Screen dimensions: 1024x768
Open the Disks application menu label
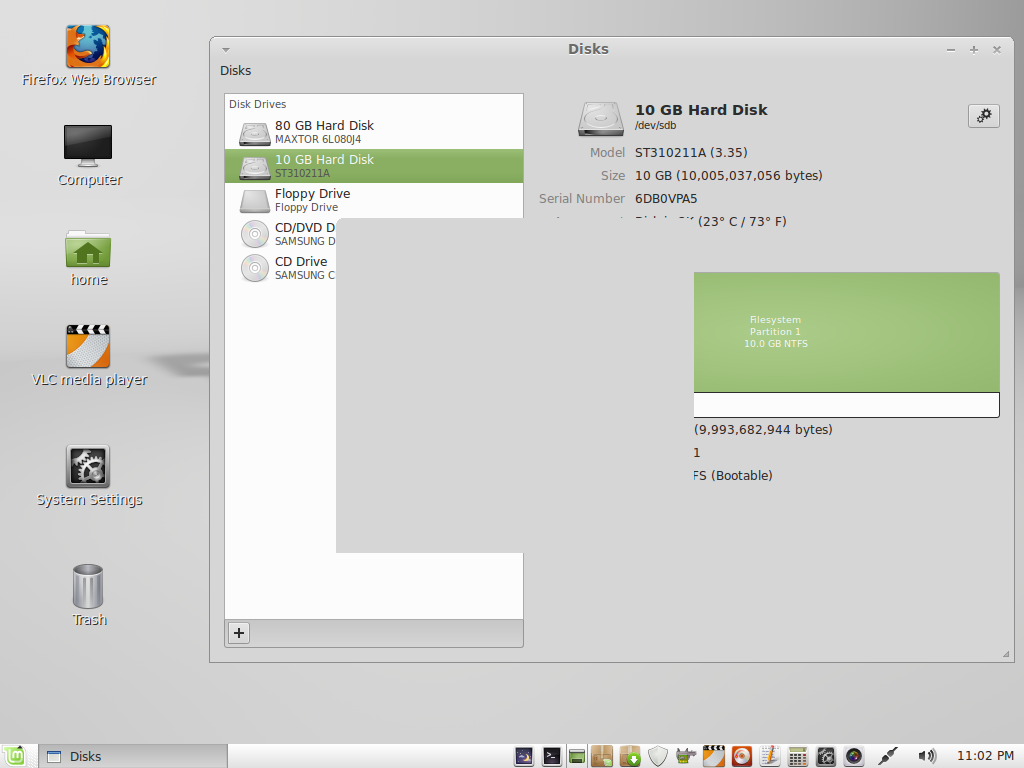(x=235, y=71)
